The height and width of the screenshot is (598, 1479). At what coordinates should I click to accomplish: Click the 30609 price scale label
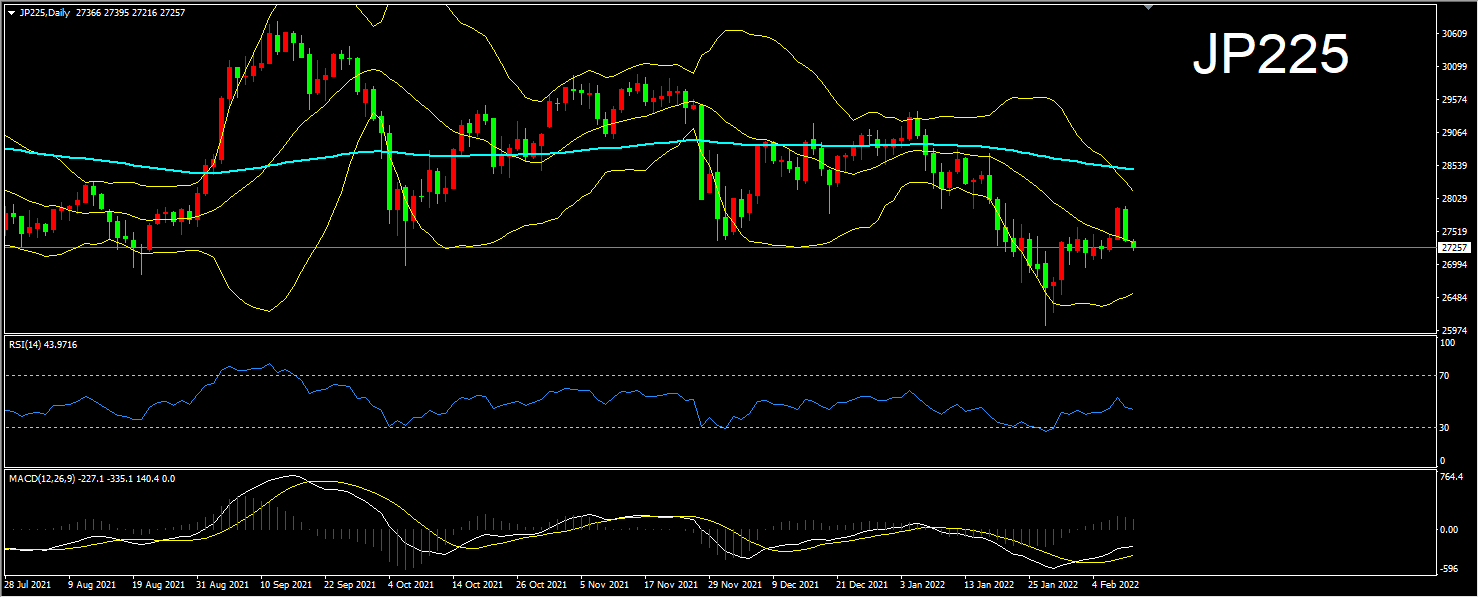click(1454, 33)
